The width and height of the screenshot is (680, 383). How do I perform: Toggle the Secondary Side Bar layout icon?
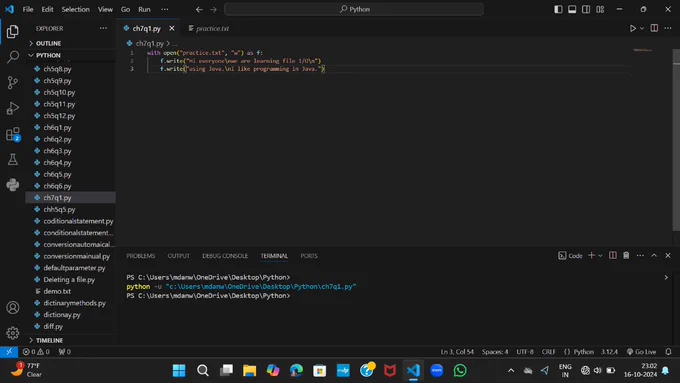coord(586,9)
